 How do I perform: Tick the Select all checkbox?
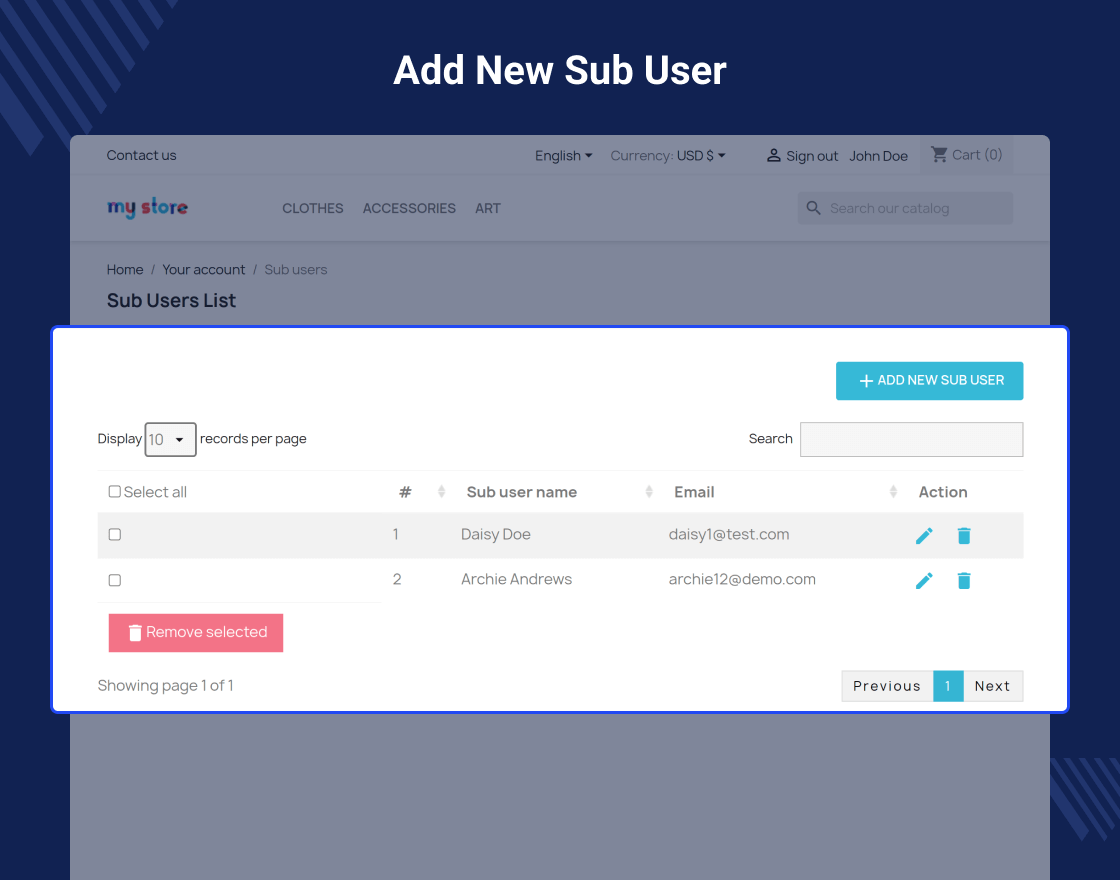click(x=114, y=491)
